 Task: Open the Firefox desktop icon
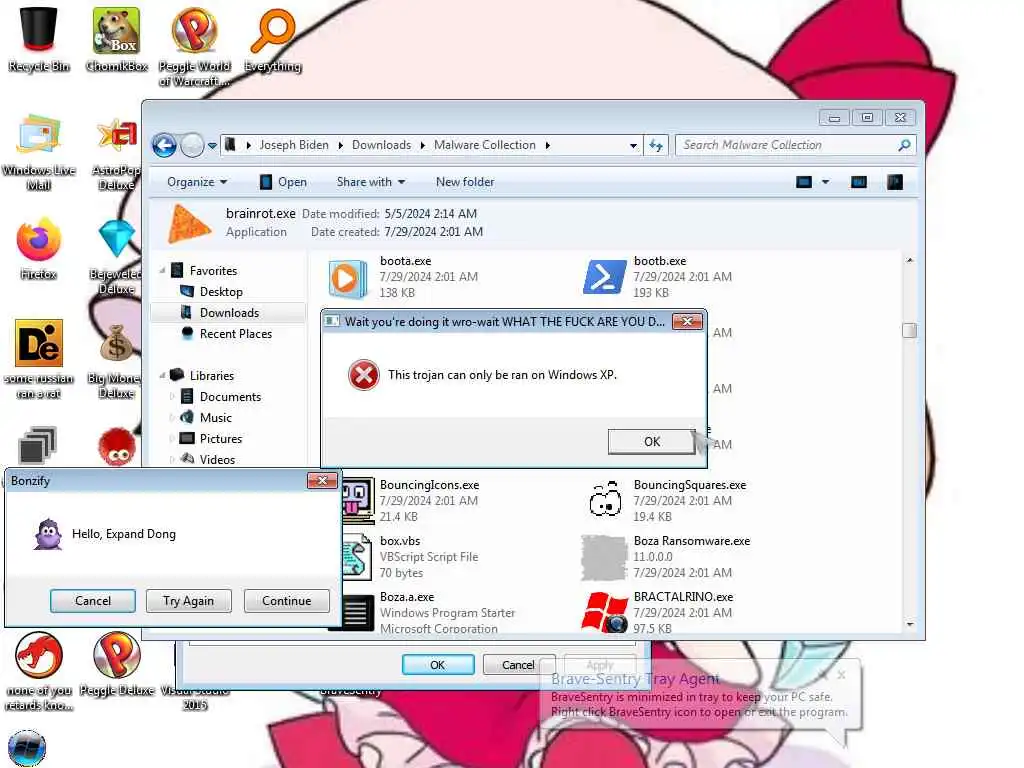(39, 248)
